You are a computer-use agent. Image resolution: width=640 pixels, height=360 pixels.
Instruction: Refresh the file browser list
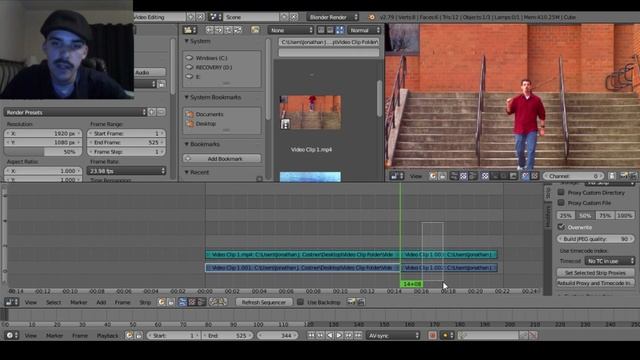point(238,30)
